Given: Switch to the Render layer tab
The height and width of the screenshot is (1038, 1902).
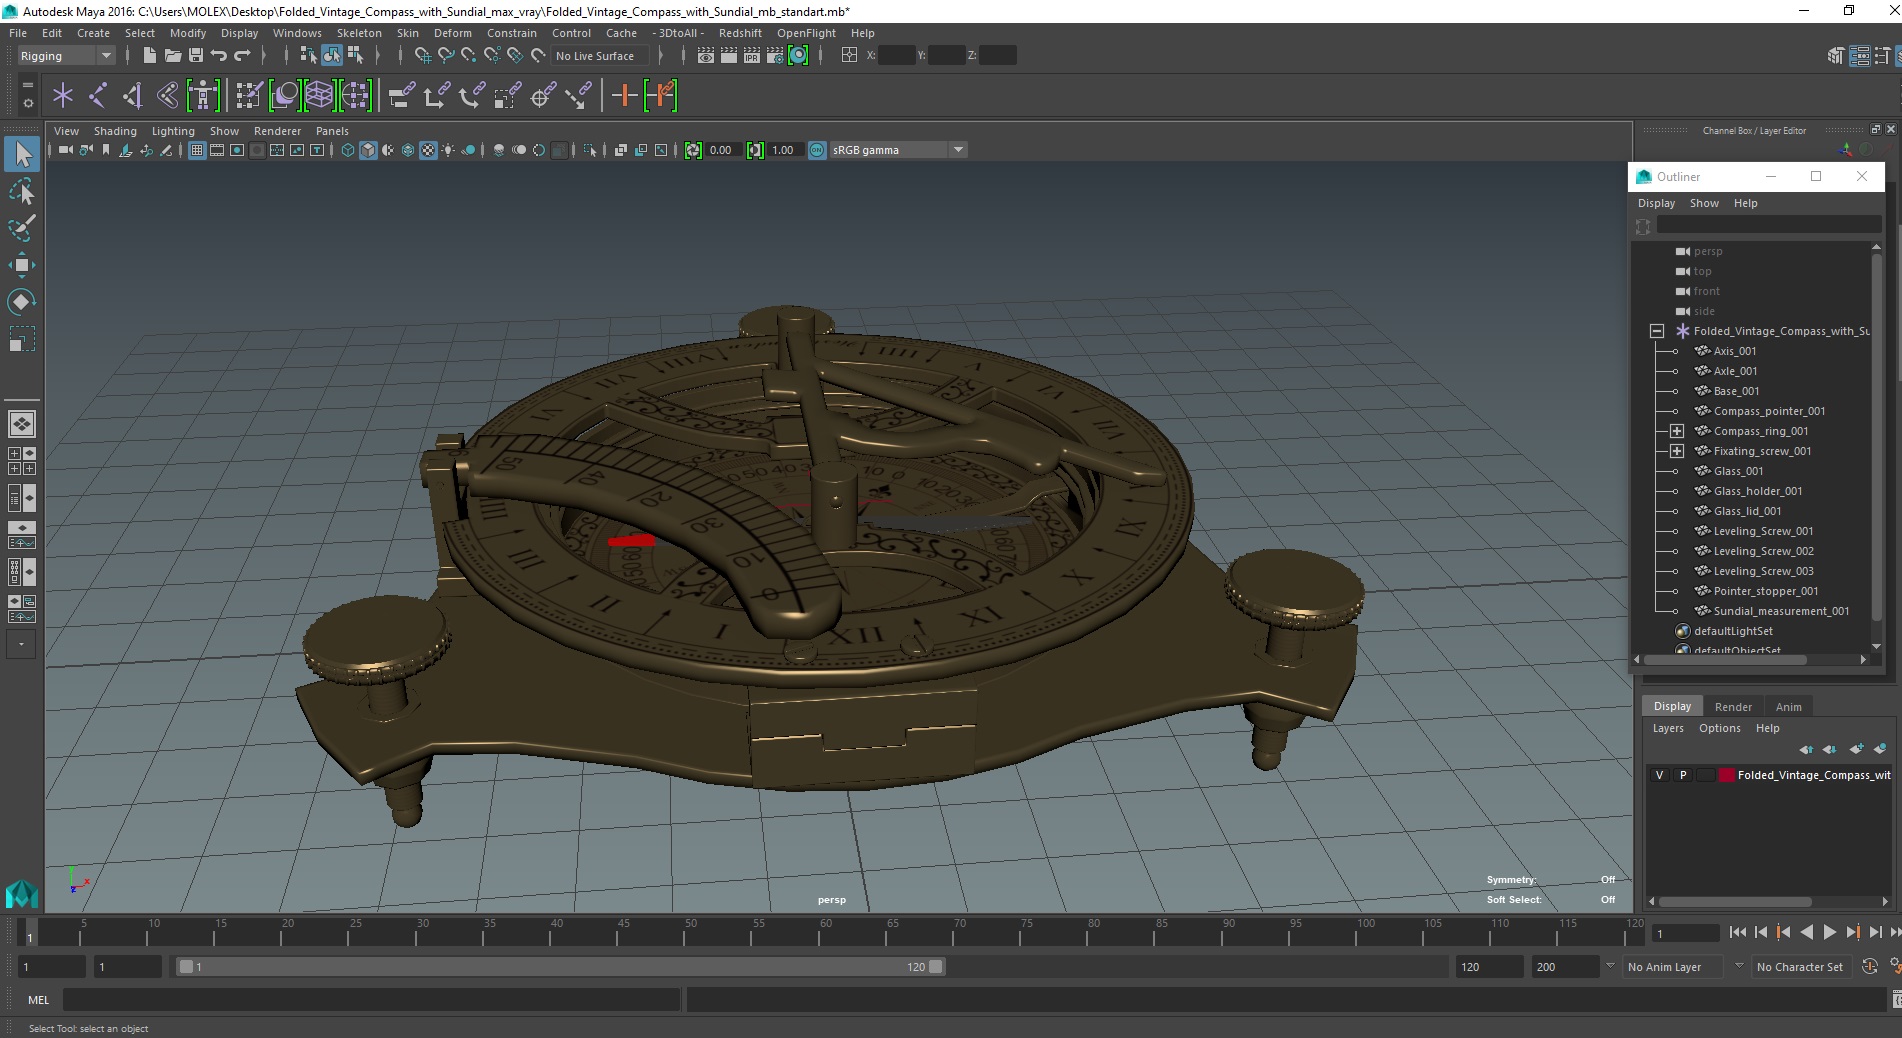Looking at the screenshot, I should coord(1733,707).
